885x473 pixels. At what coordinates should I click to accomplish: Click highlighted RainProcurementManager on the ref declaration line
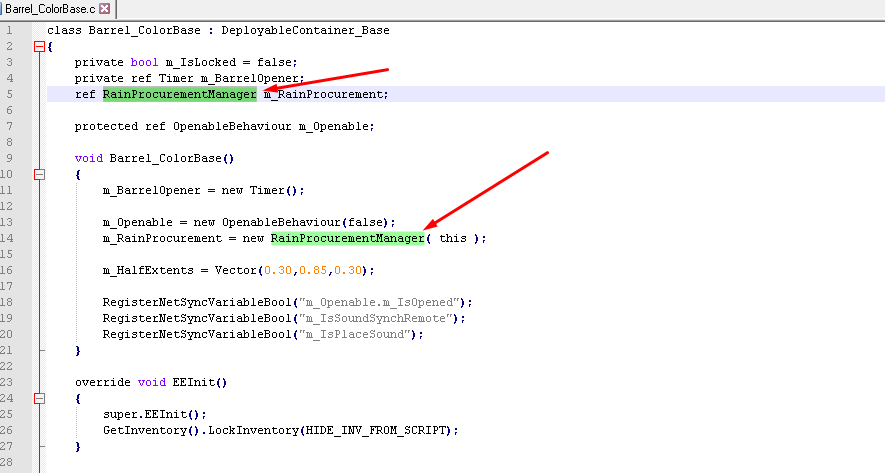coord(179,94)
